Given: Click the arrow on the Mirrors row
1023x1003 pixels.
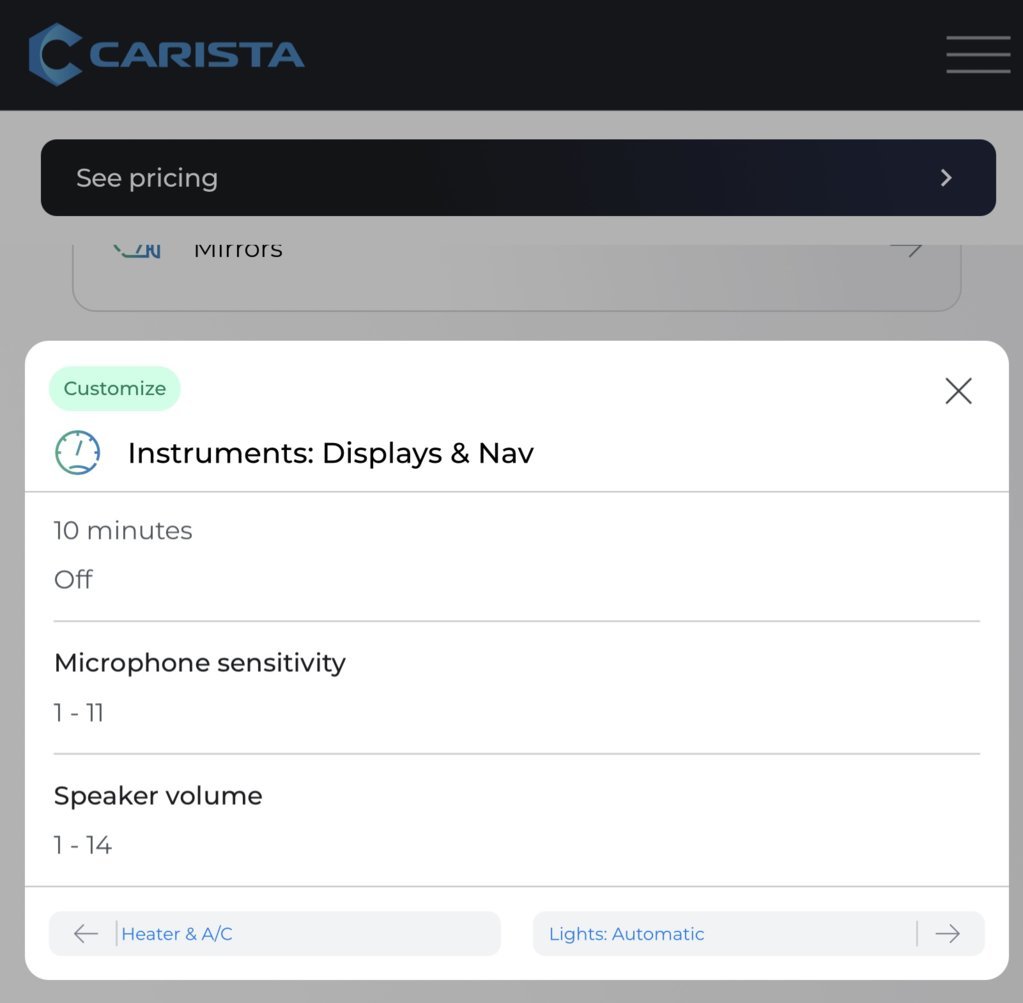Looking at the screenshot, I should coord(907,250).
